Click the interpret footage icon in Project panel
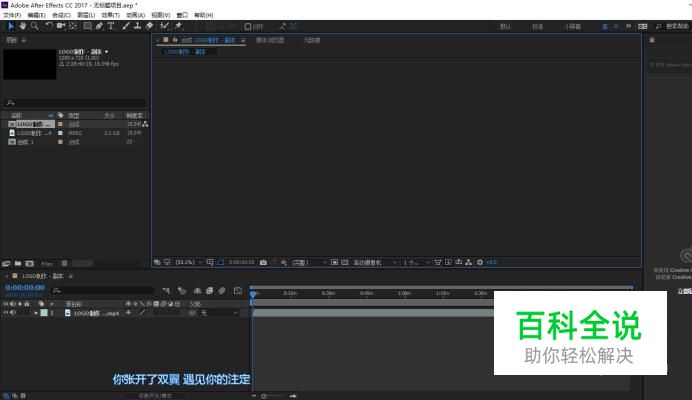The image size is (692, 400). tap(6, 264)
